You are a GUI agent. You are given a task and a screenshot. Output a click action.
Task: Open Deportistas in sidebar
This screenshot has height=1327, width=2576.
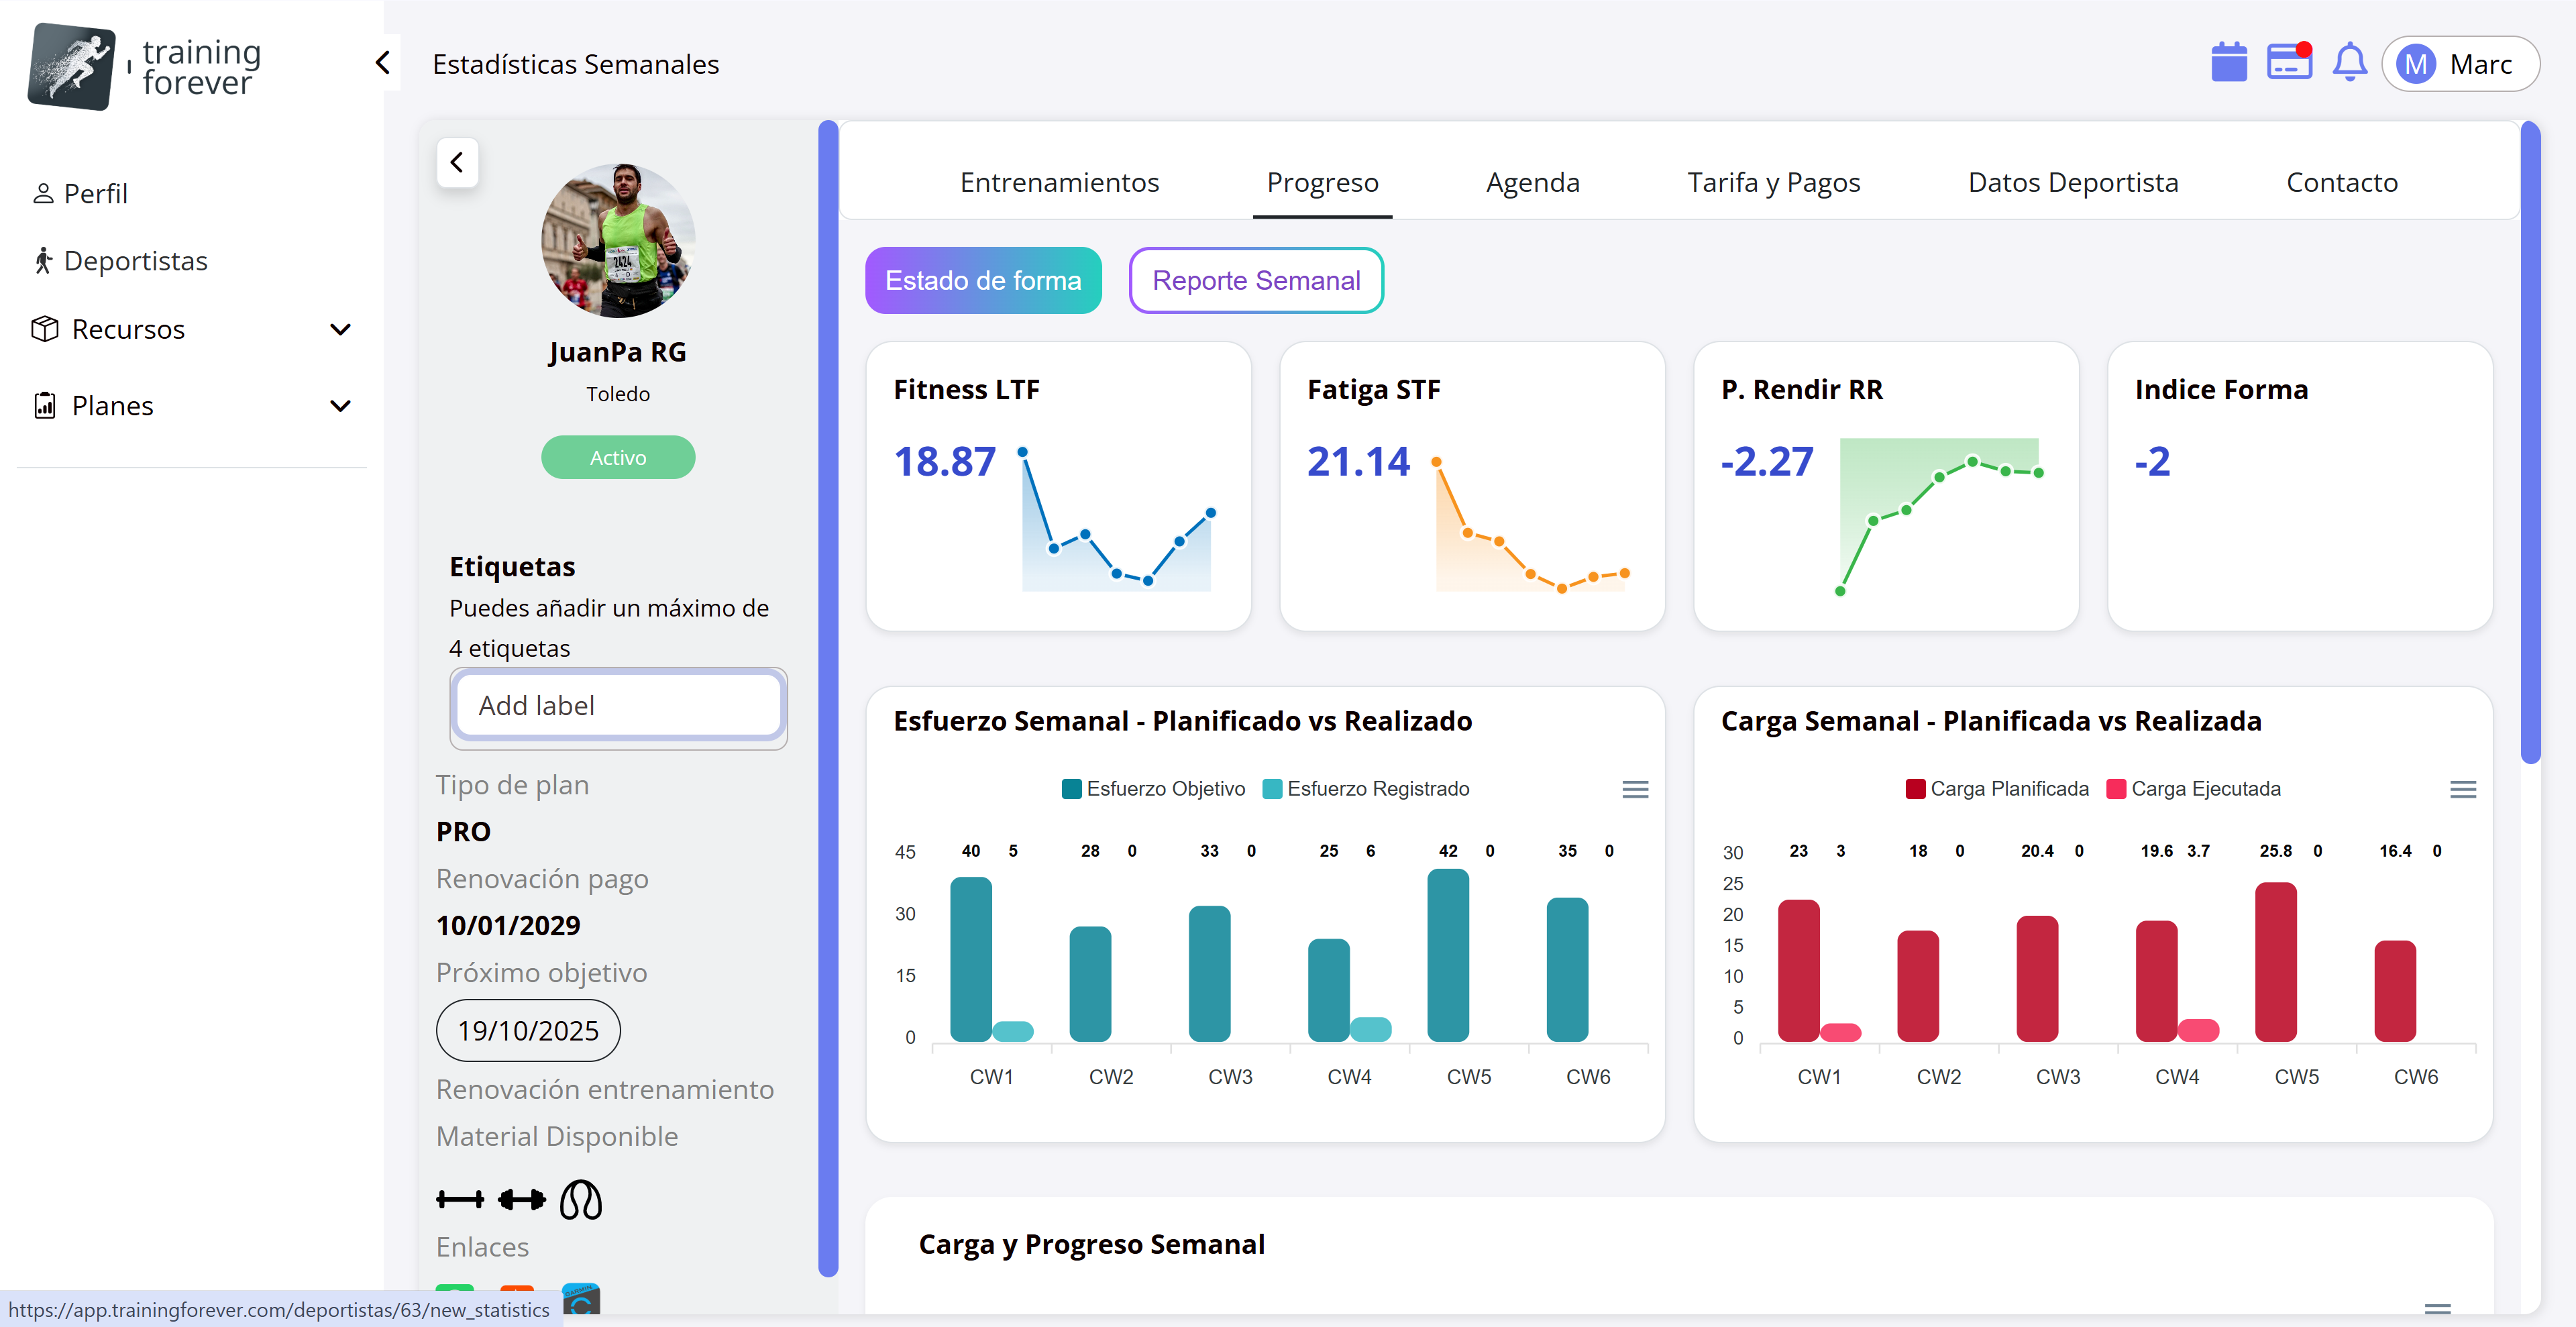pos(135,261)
